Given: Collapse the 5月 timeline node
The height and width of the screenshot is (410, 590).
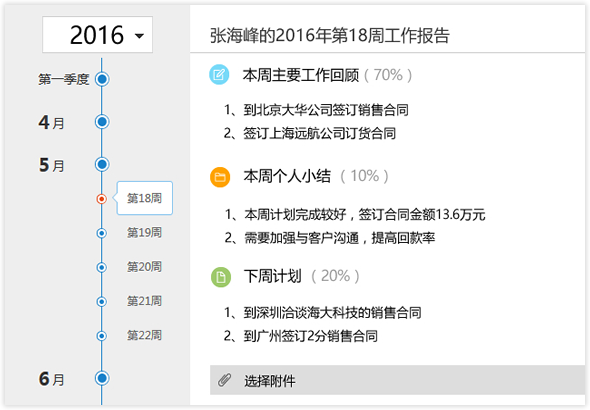Looking at the screenshot, I should (102, 164).
